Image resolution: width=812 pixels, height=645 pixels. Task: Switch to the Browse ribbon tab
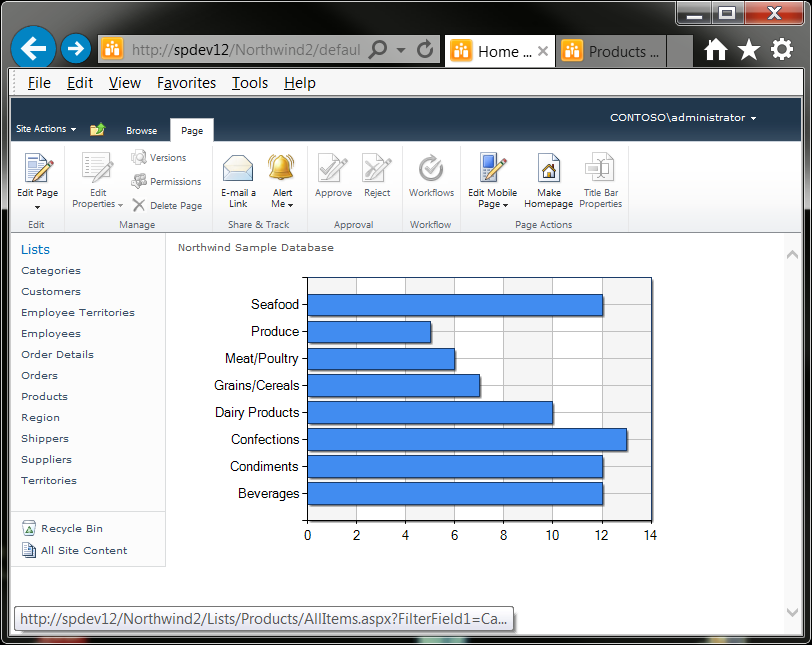[141, 130]
